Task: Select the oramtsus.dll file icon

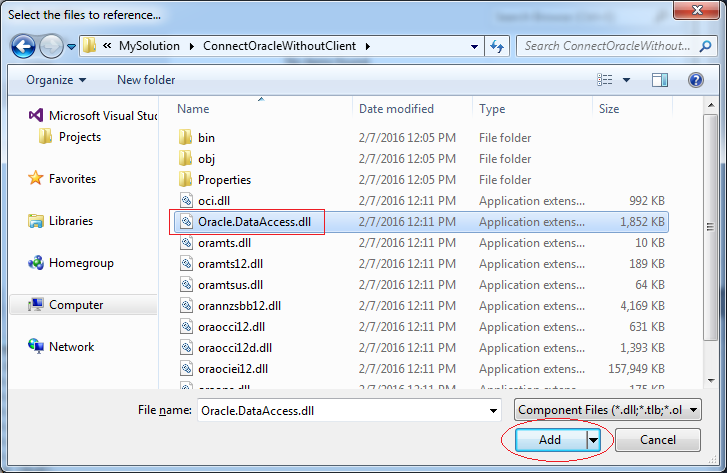Action: [186, 285]
